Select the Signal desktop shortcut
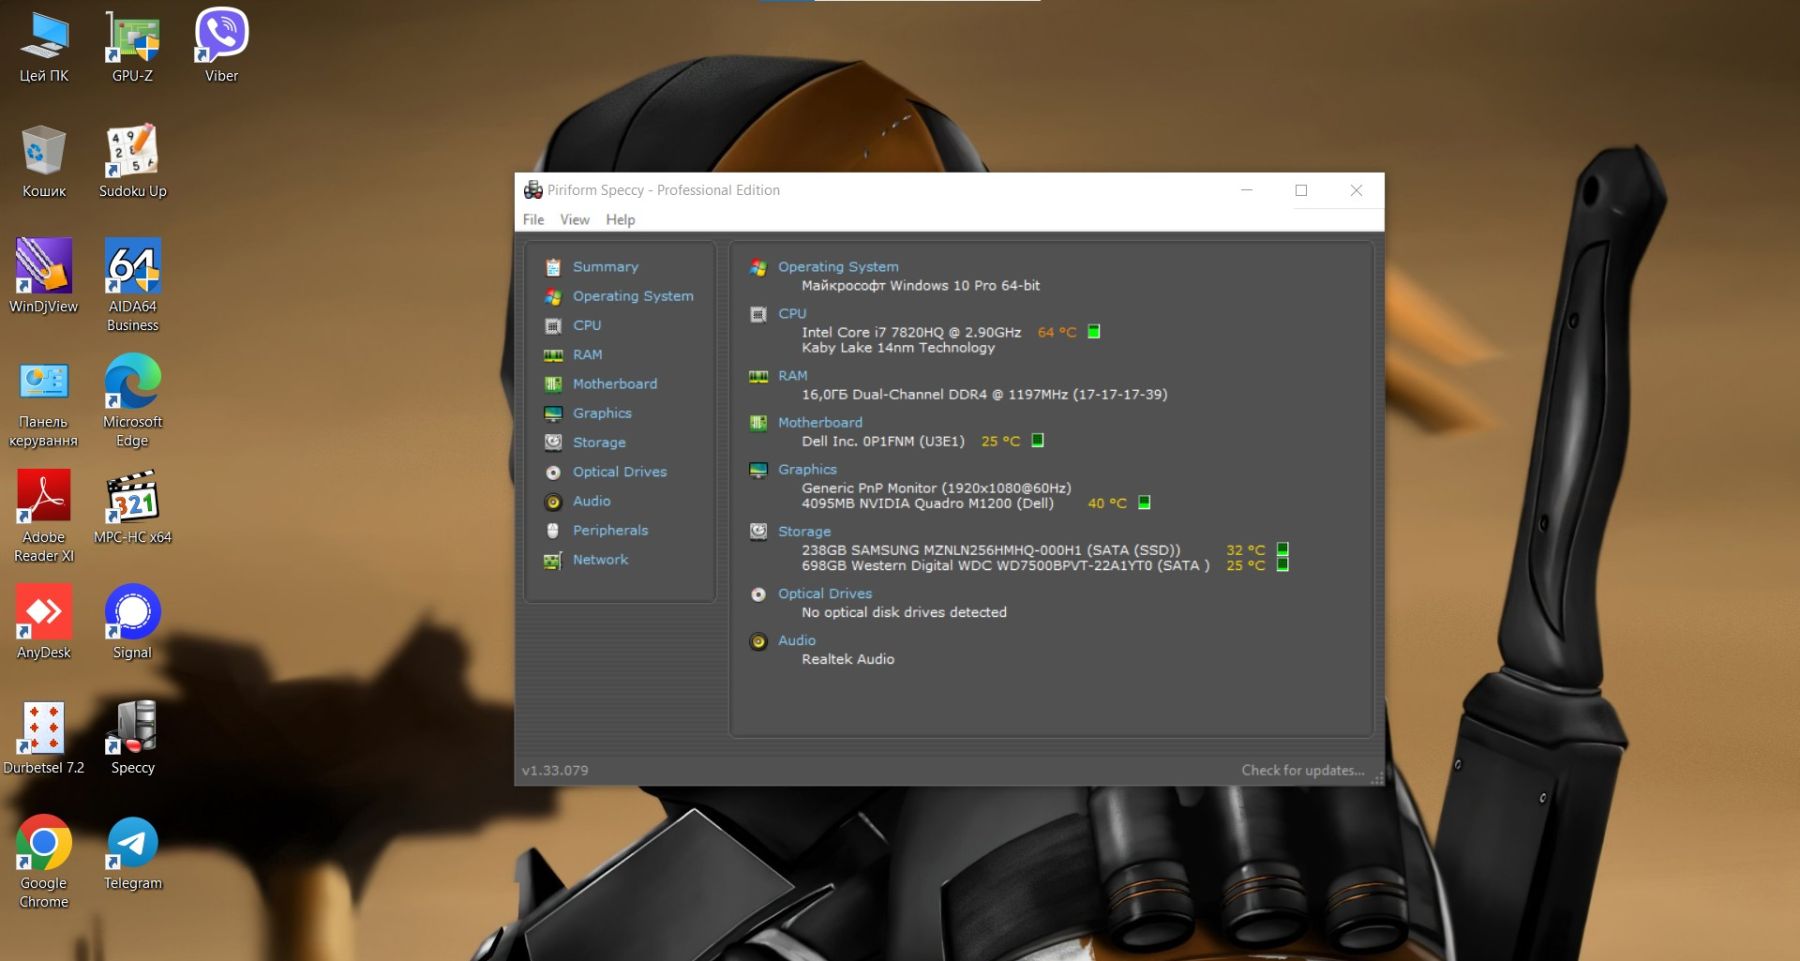Screen dimensions: 1800x961 point(132,623)
